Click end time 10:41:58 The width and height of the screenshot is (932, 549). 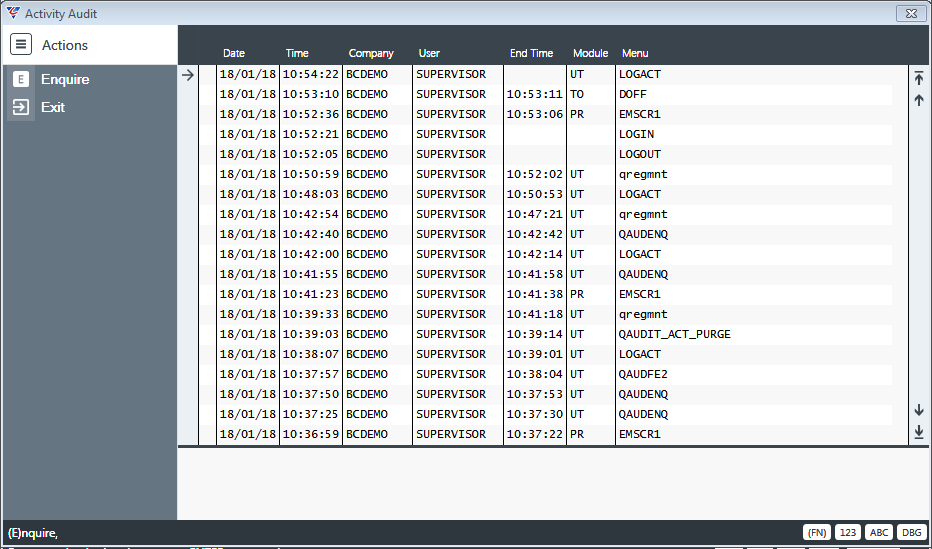point(534,274)
